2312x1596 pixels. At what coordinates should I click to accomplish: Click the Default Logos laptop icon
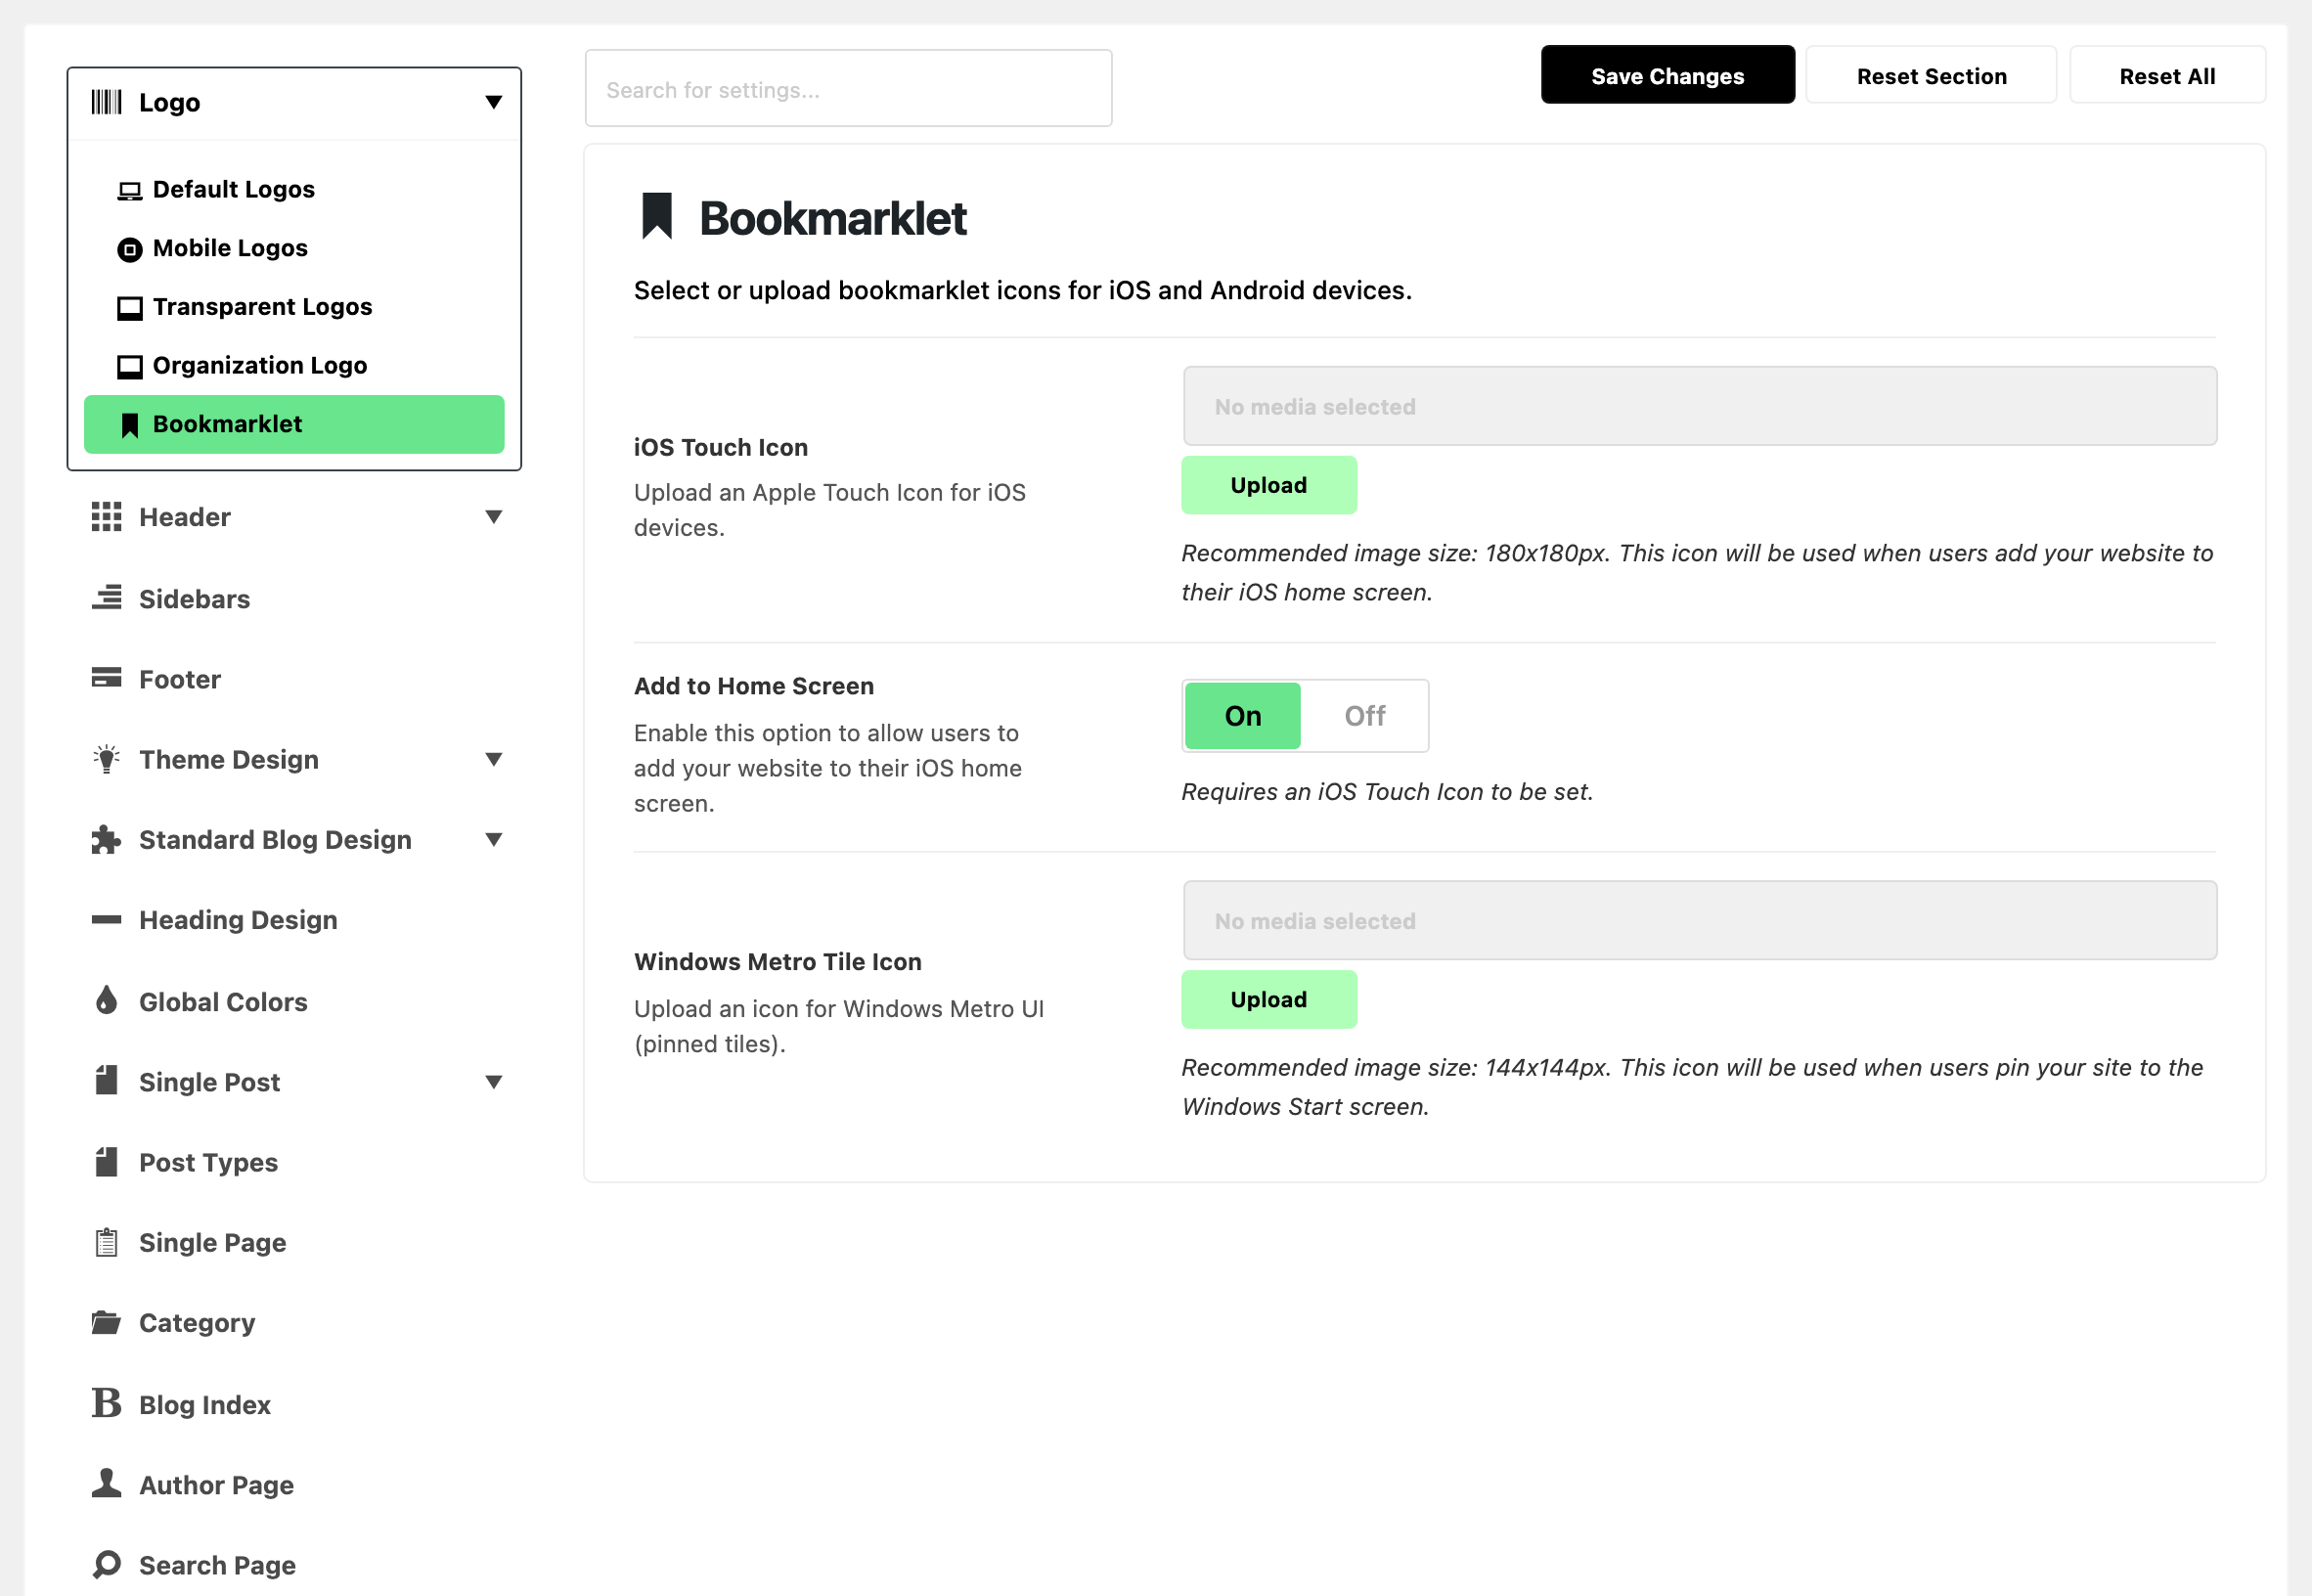point(130,190)
